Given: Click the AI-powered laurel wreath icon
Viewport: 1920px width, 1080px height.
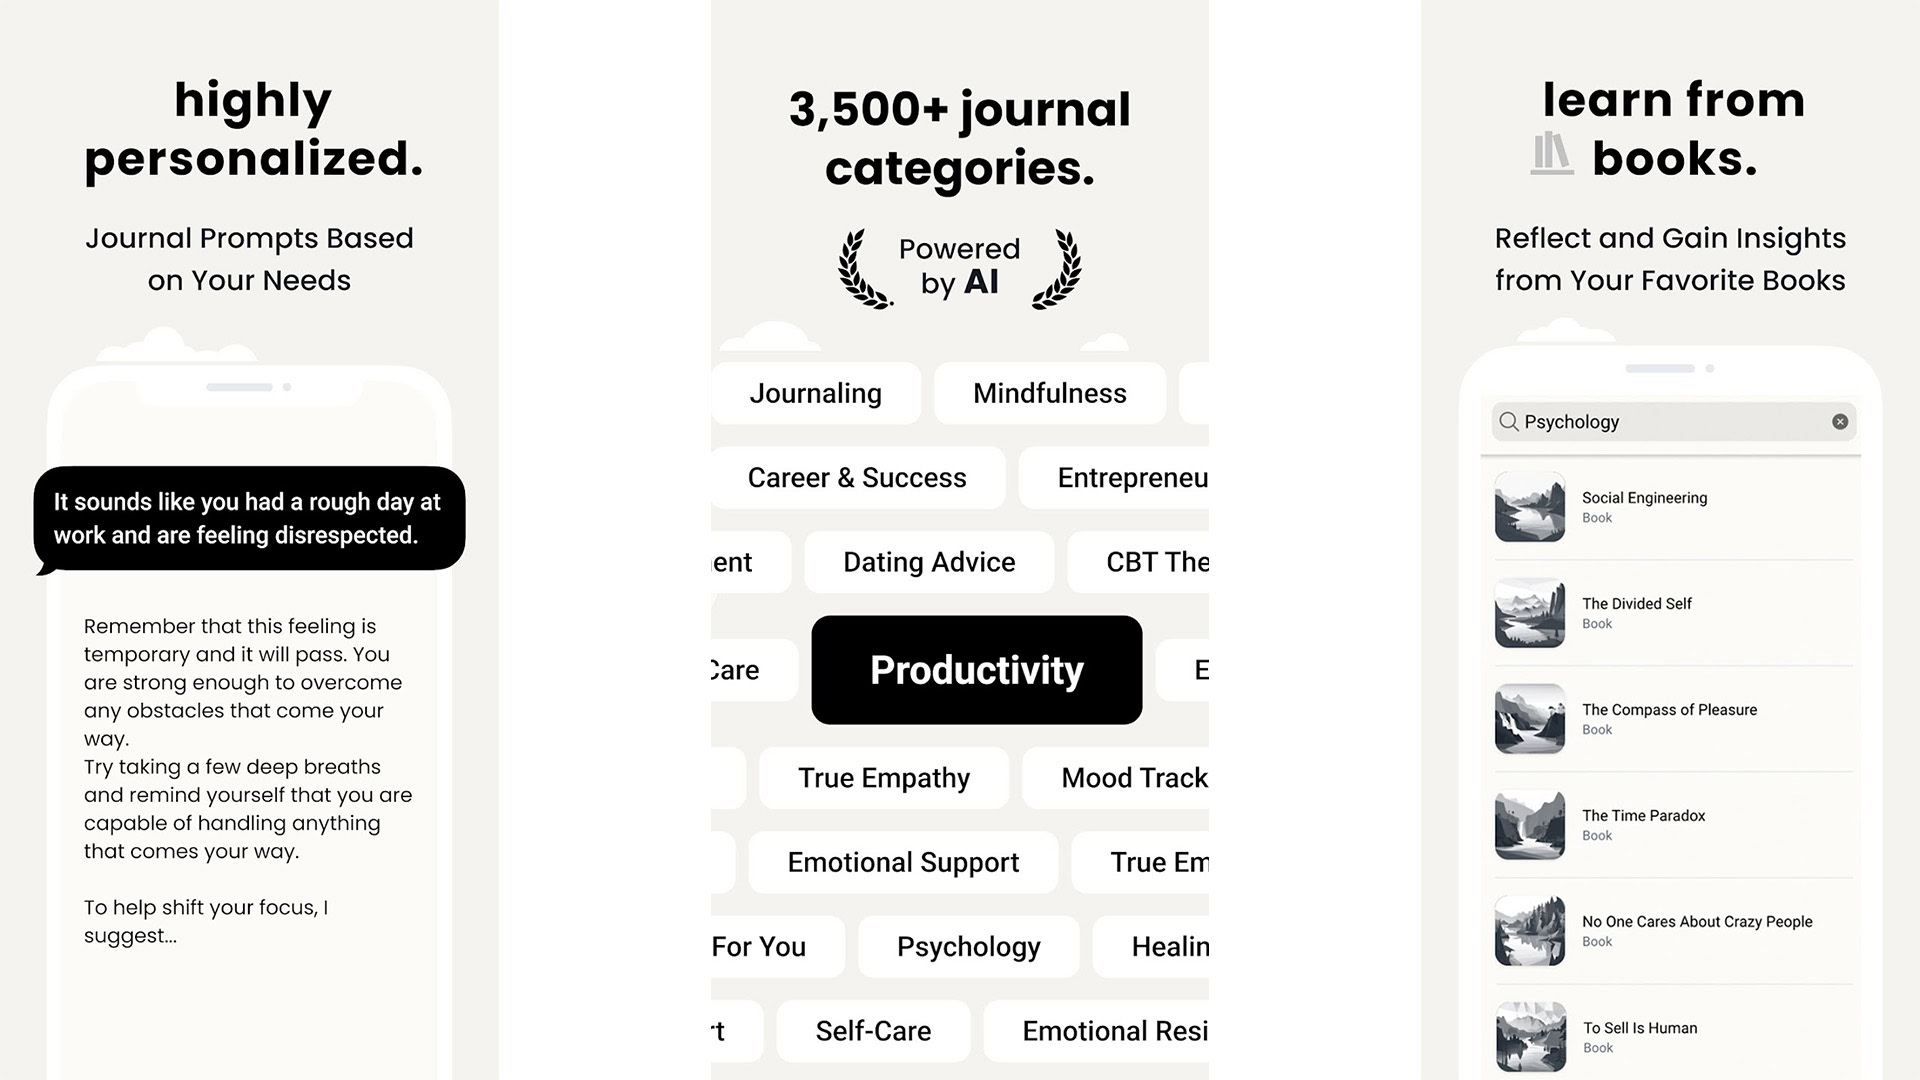Looking at the screenshot, I should (960, 265).
